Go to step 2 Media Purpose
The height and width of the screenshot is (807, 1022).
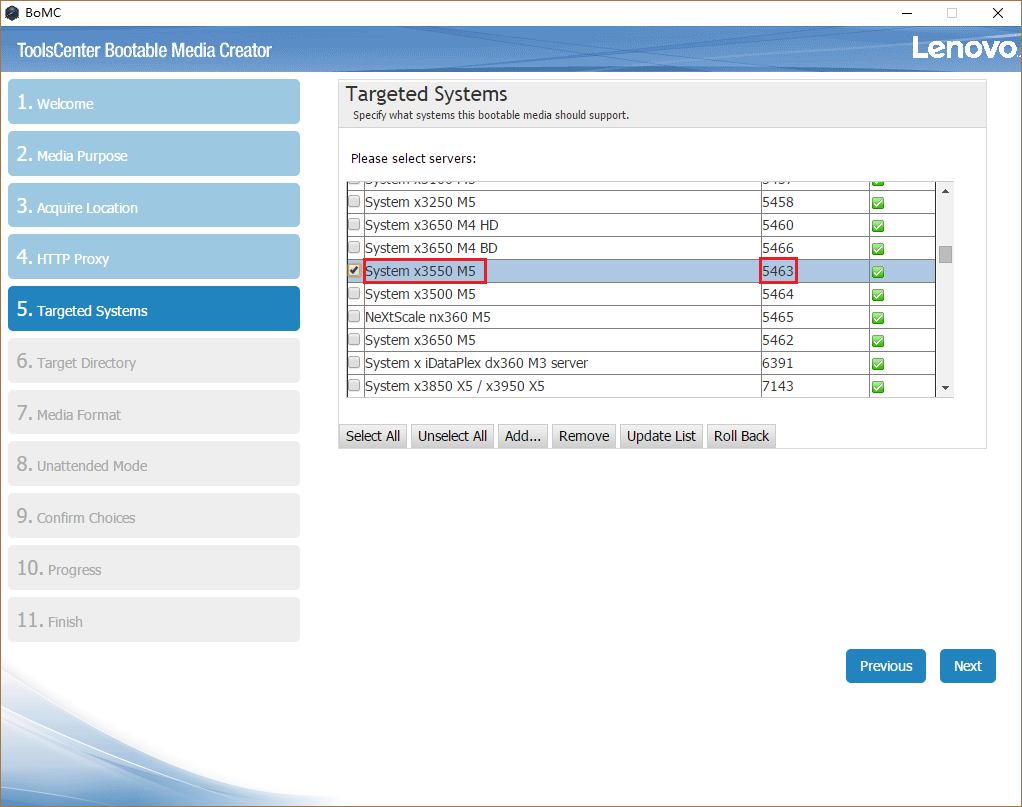154,154
